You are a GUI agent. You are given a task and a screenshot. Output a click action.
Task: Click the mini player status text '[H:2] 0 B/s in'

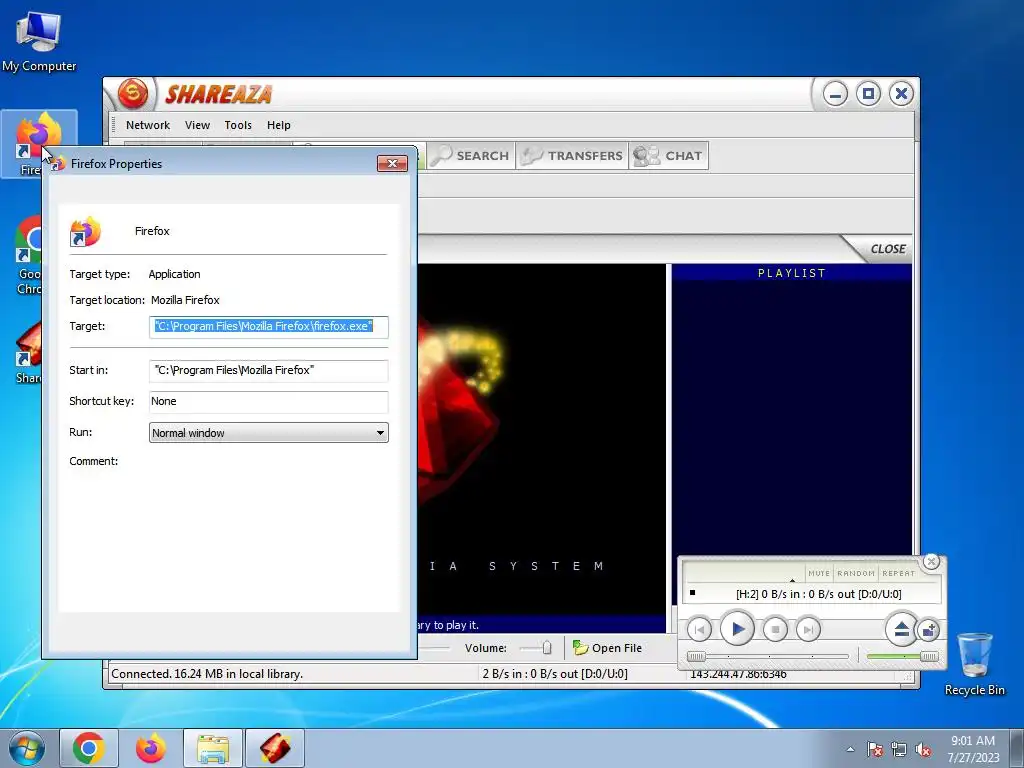[818, 594]
